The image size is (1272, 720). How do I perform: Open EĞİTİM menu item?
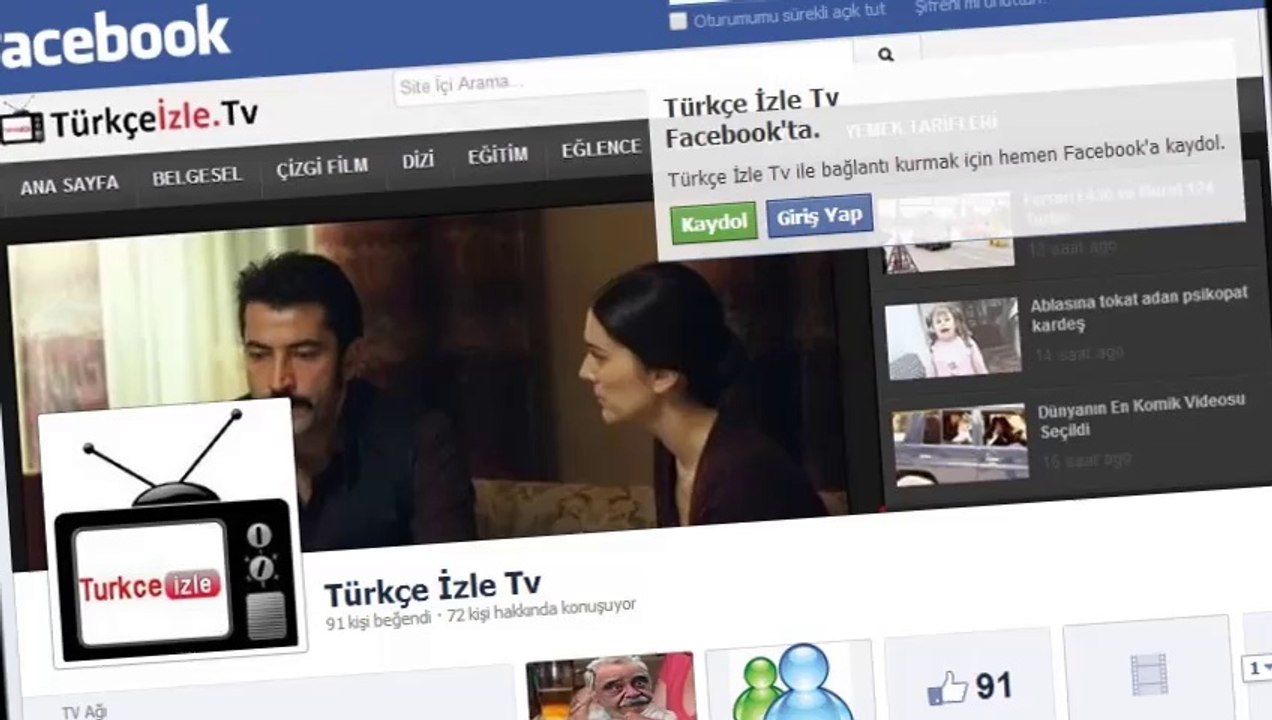coord(497,155)
